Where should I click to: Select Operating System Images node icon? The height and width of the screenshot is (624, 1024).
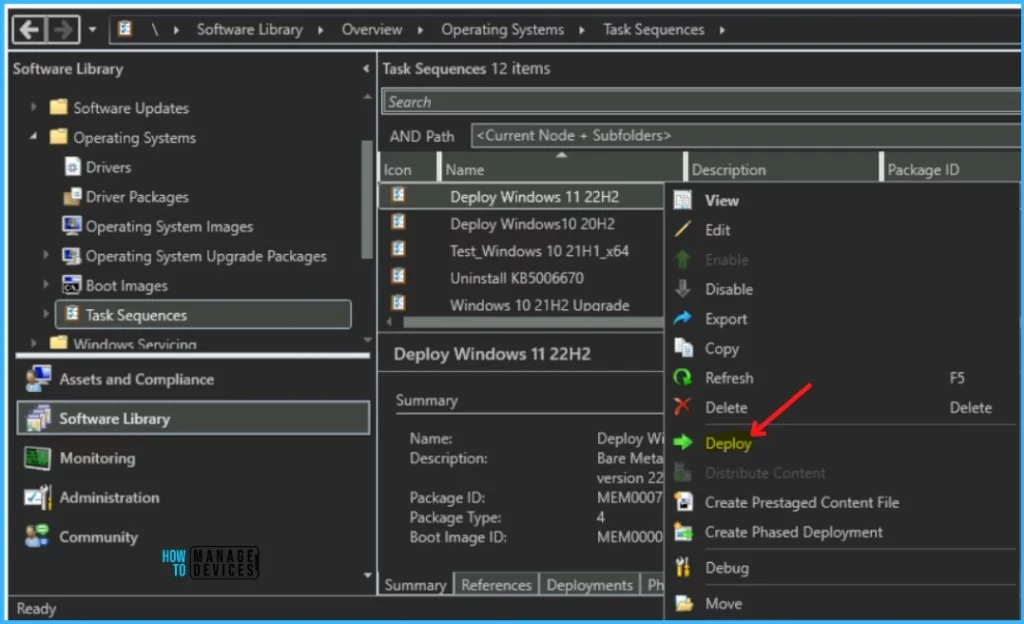click(x=72, y=225)
